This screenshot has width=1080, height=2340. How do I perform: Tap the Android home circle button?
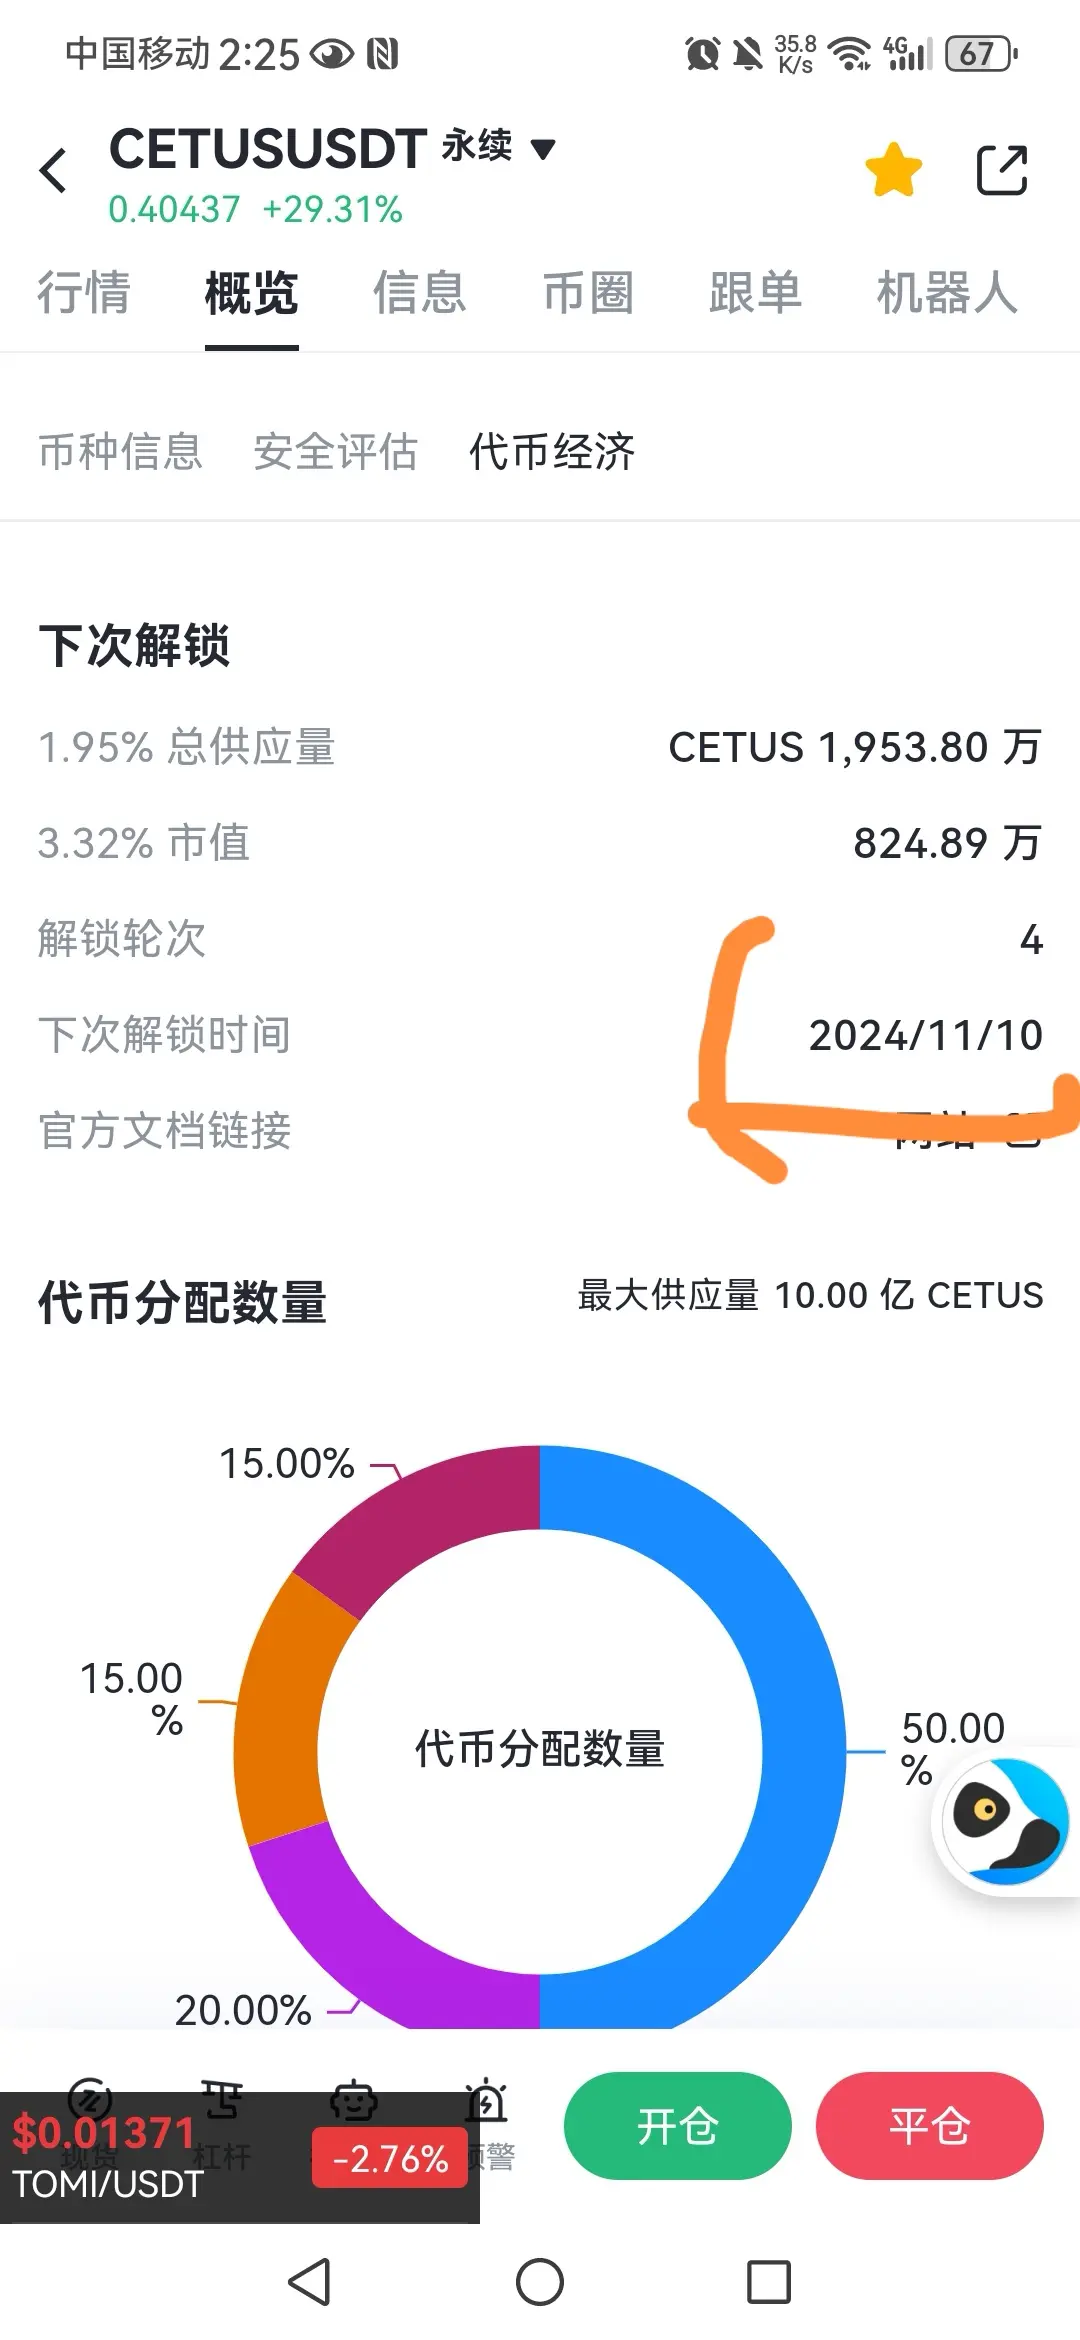[x=540, y=2283]
